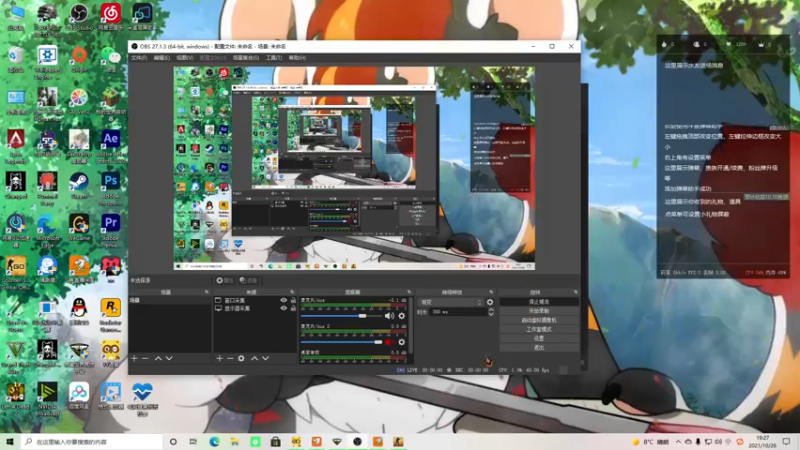Viewport: 800px width, 450px height.
Task: Open the 帮助(H) menu in OBS
Action: 297,58
